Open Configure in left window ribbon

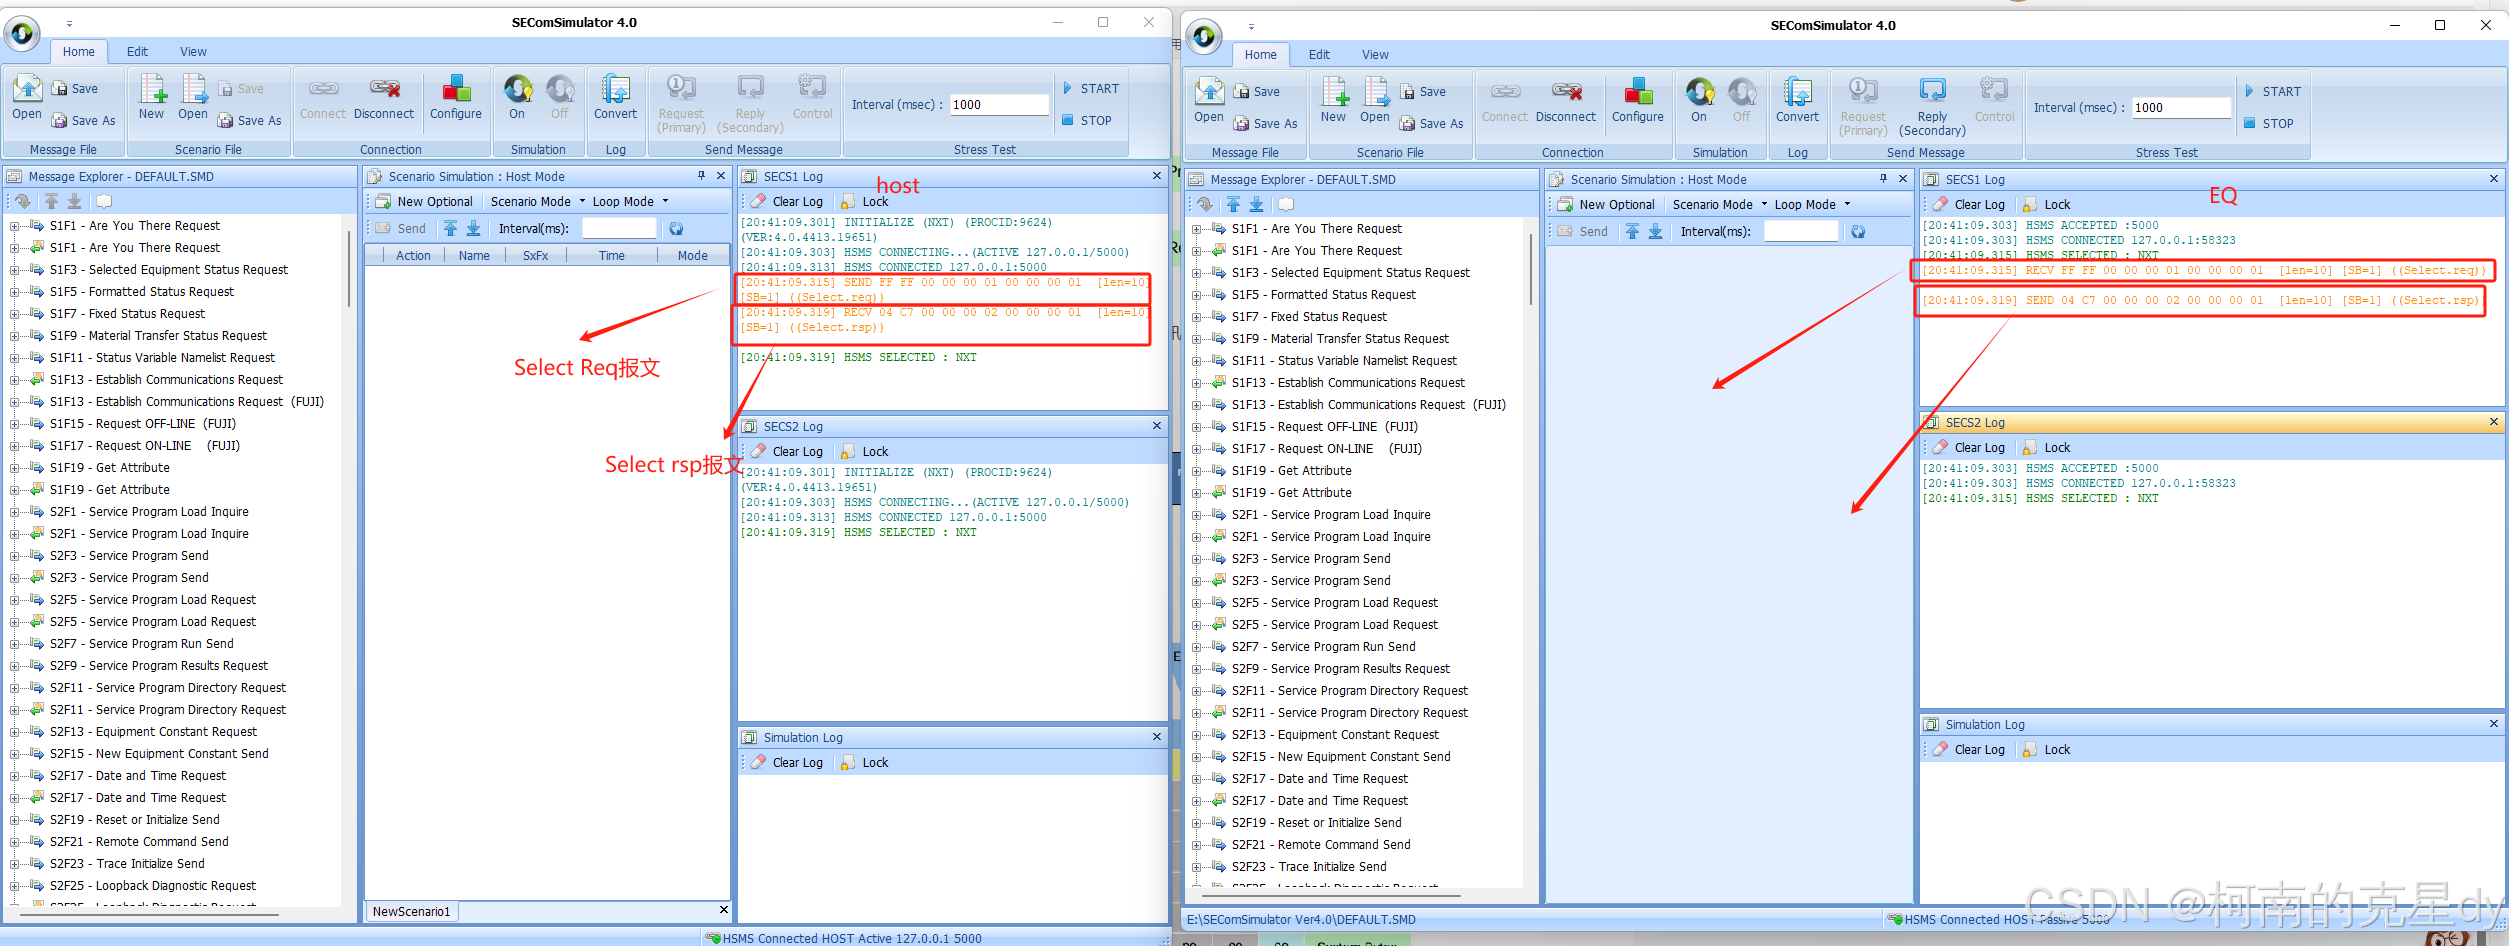point(456,97)
